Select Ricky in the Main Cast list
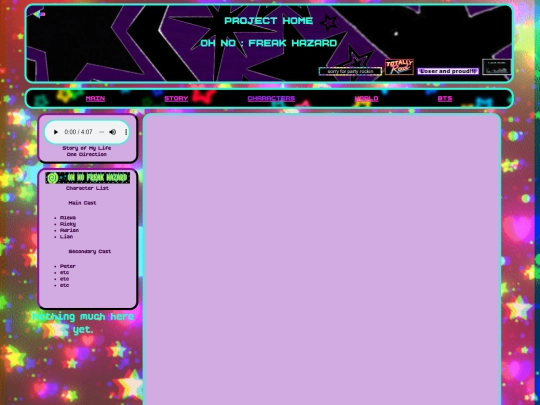The image size is (540, 405). (68, 224)
